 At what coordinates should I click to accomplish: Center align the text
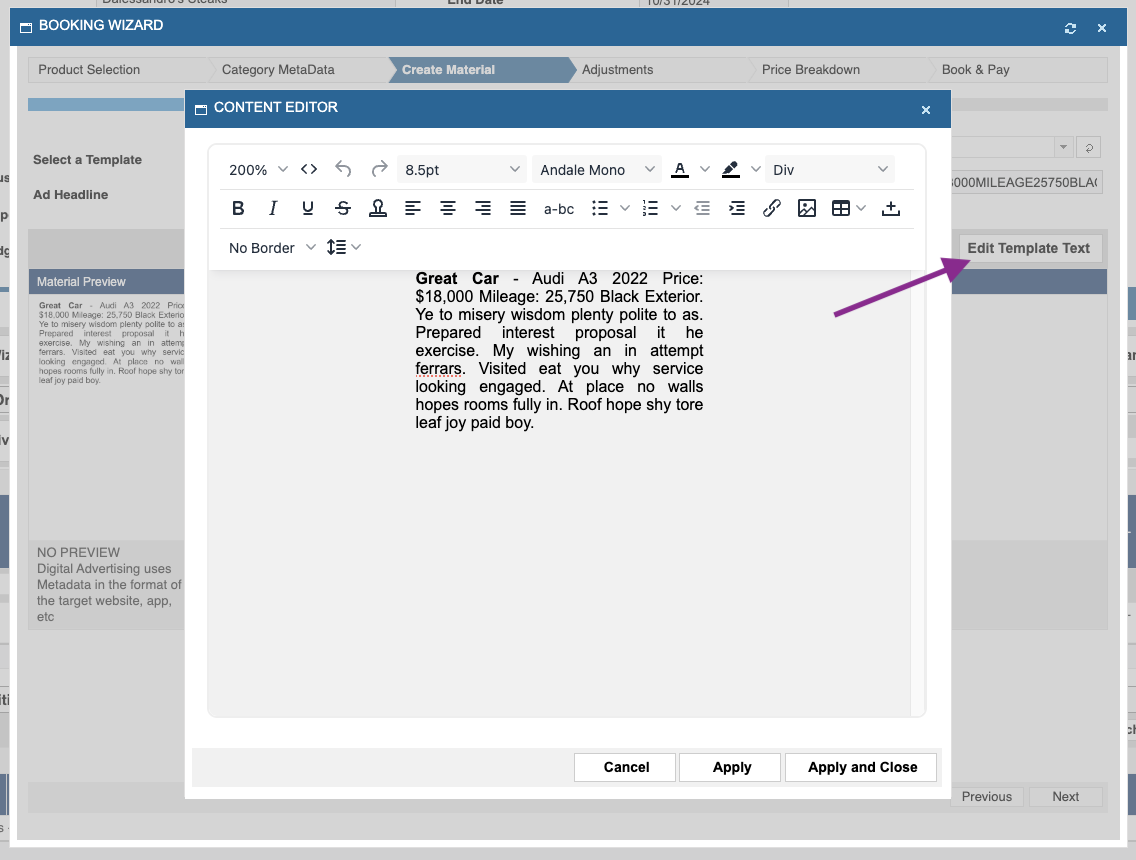click(x=448, y=209)
